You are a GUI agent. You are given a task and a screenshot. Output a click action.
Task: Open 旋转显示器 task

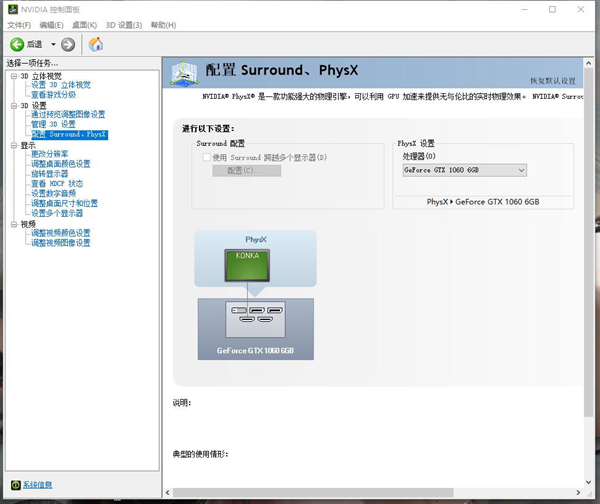point(50,174)
